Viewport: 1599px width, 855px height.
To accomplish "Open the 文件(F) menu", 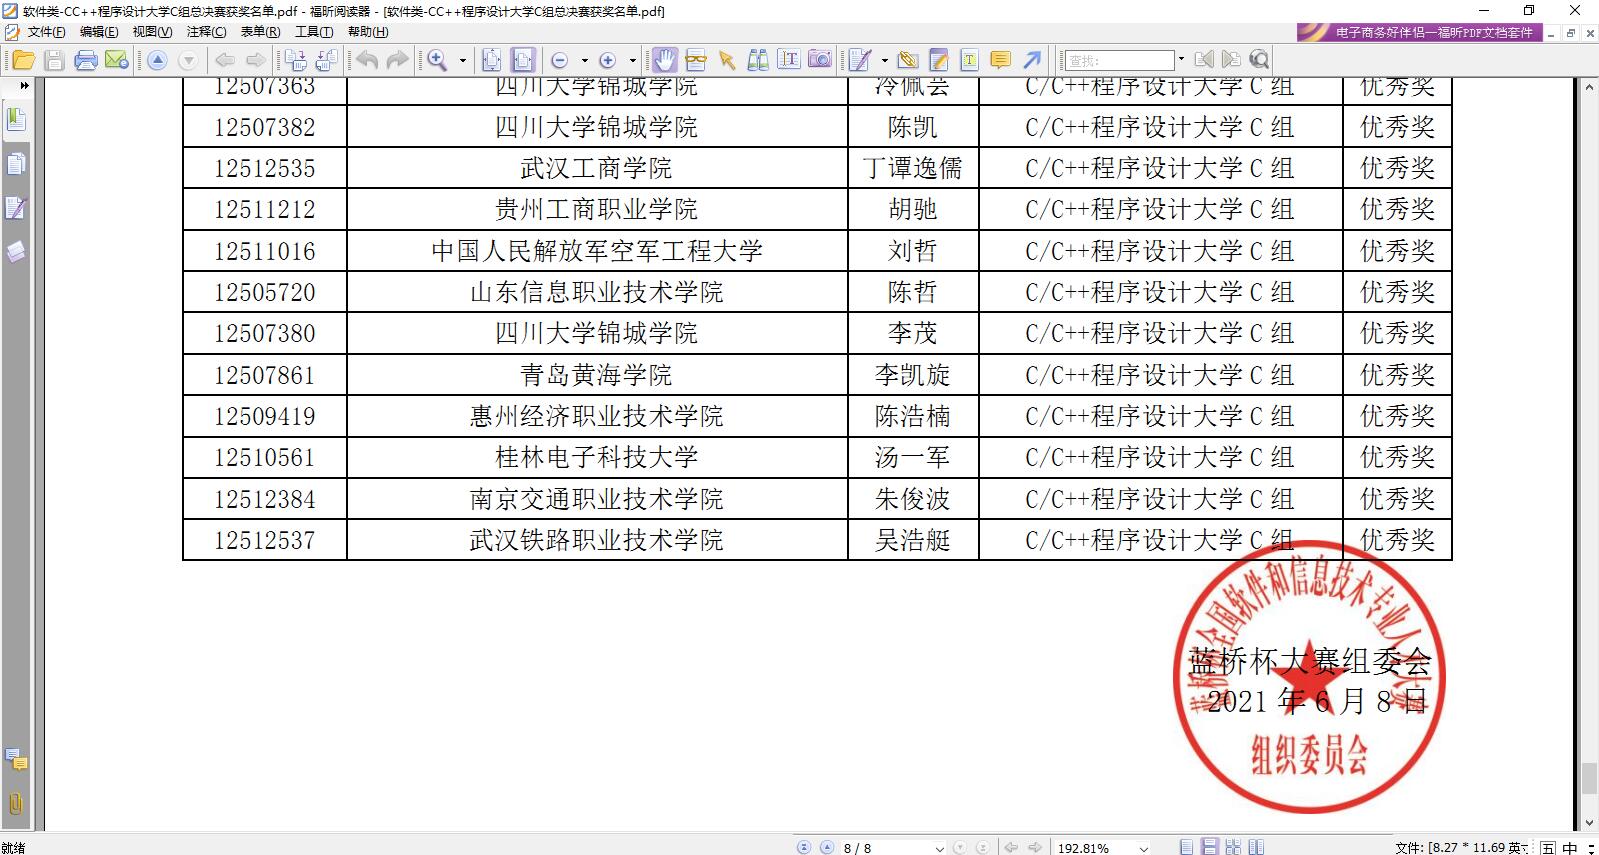I will (x=46, y=32).
